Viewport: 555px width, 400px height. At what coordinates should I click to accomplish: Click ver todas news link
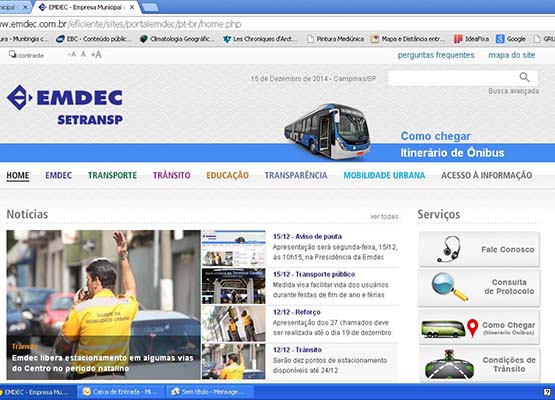coord(384,216)
